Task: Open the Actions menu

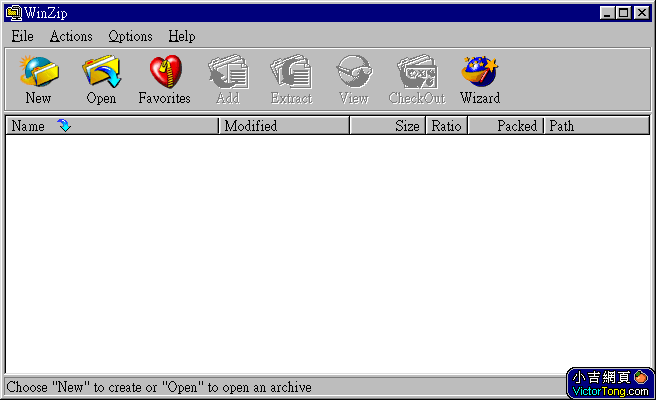Action: coord(71,36)
